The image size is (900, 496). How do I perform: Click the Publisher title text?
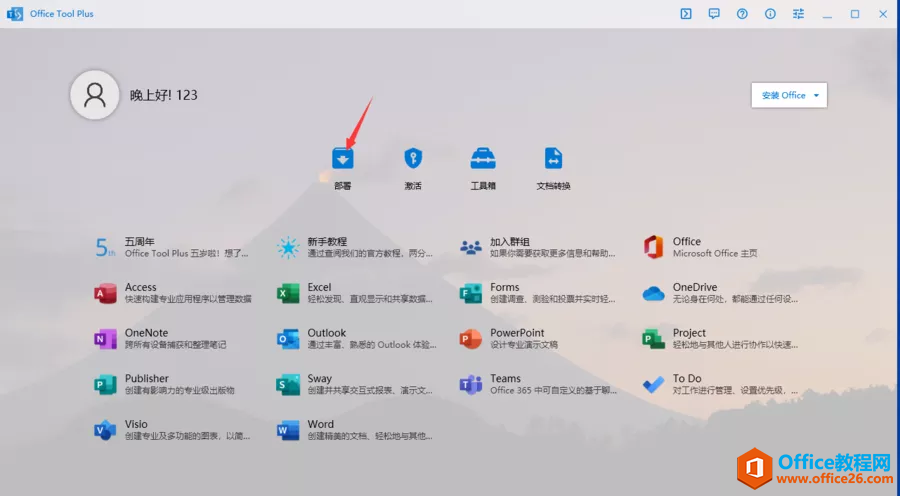147,378
